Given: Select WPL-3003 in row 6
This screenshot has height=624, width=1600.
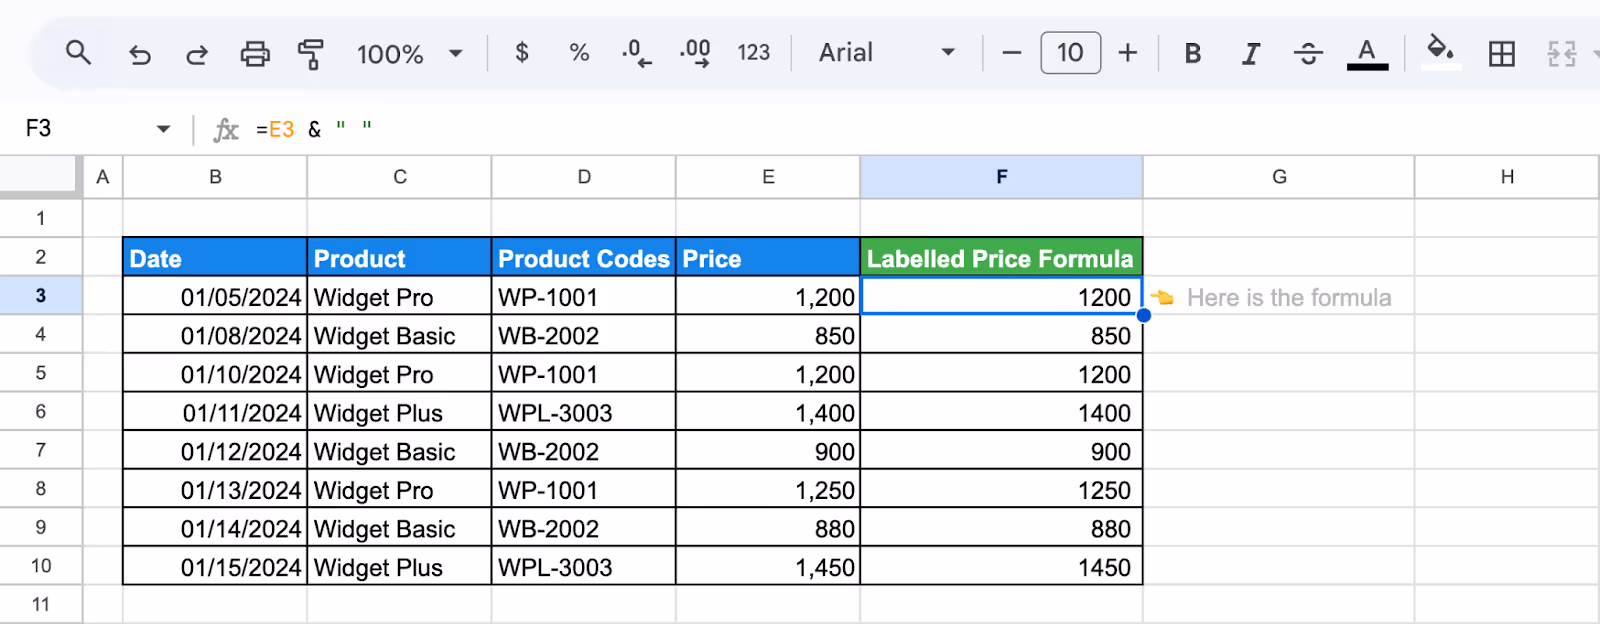Looking at the screenshot, I should [x=584, y=413].
